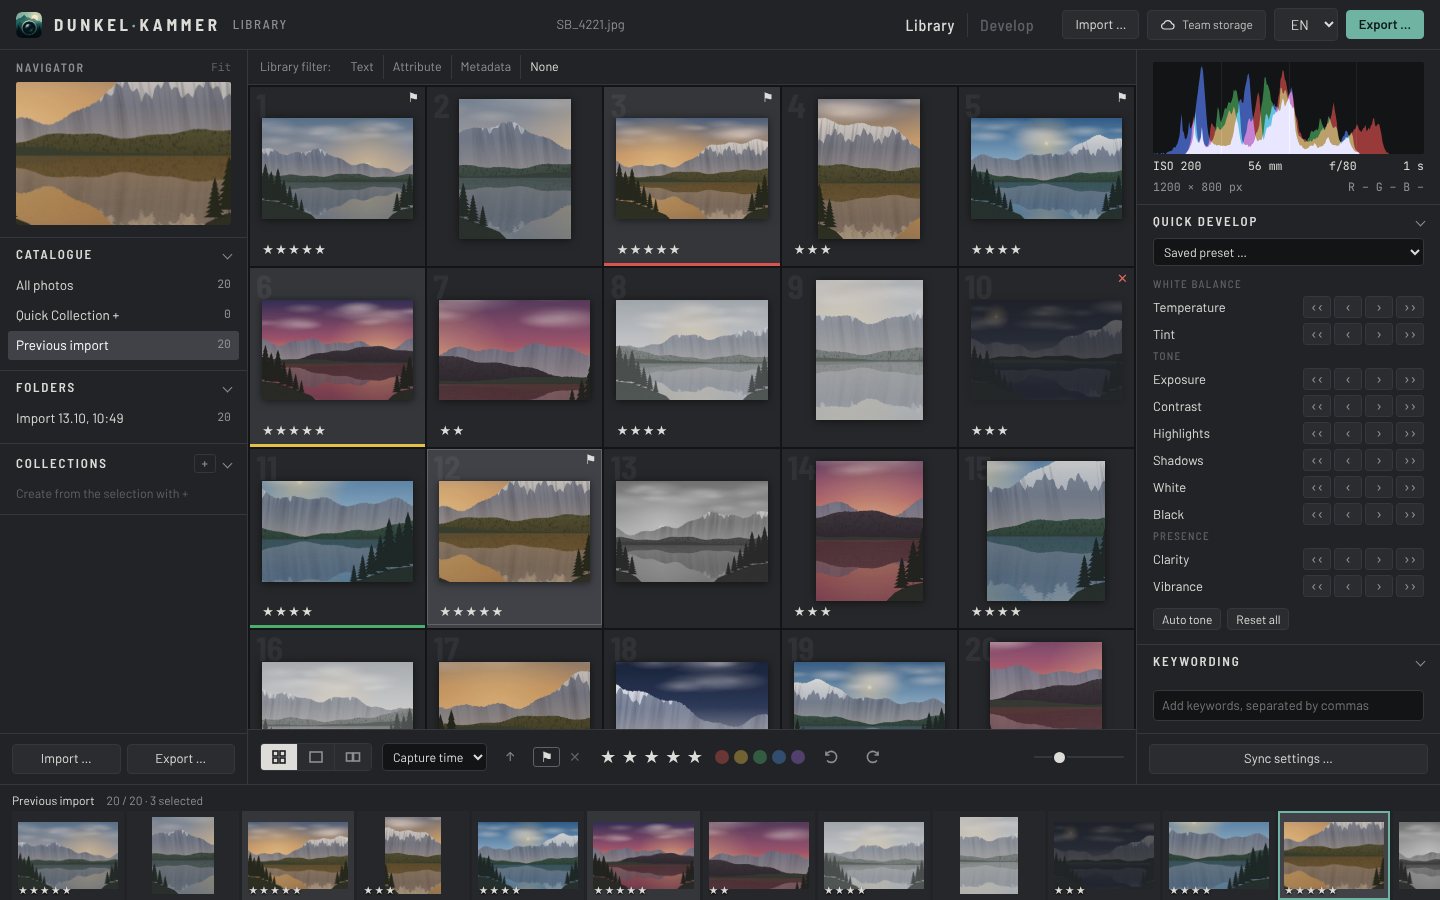Decrease Shadows by a small step
This screenshot has height=900, width=1440.
(1348, 461)
